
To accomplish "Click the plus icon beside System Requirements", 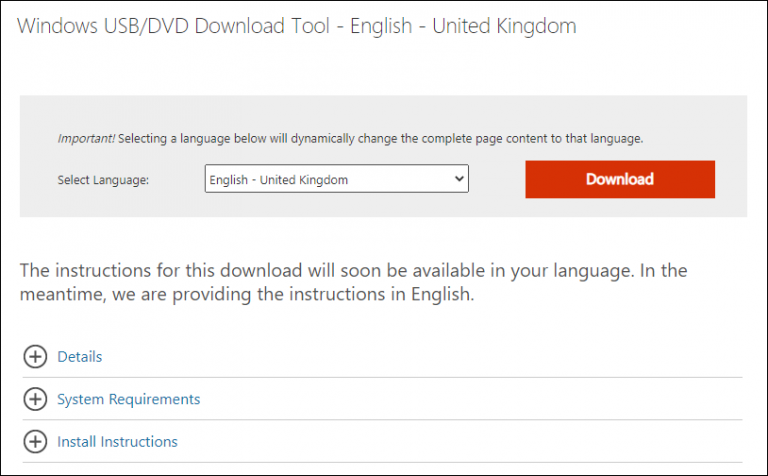I will 35,399.
